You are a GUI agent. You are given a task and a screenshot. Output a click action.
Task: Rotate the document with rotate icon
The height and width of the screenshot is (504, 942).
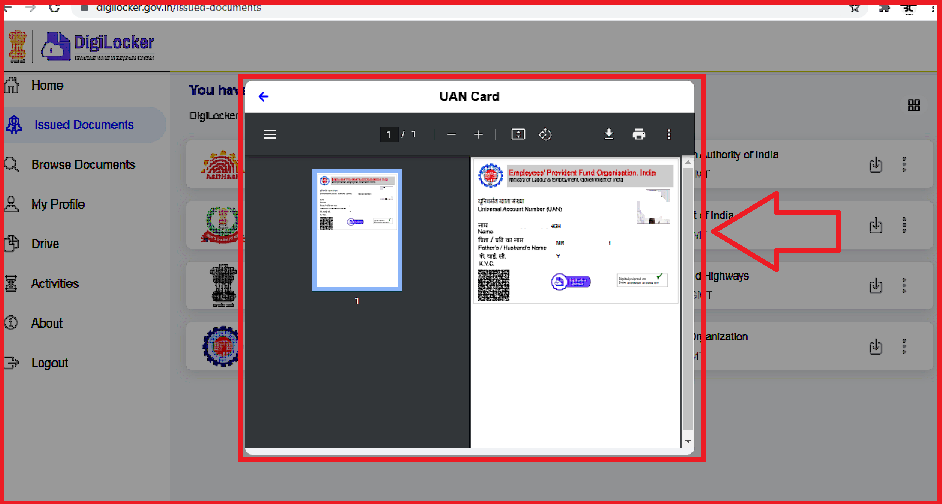tap(545, 134)
